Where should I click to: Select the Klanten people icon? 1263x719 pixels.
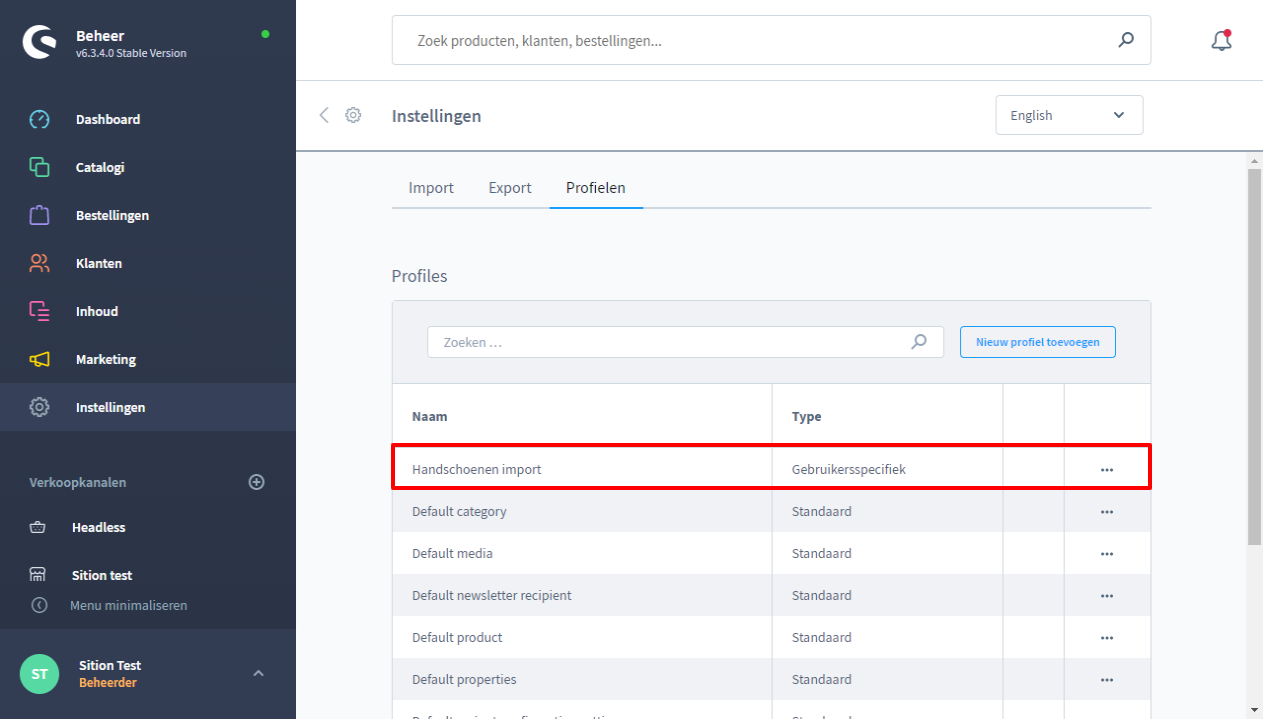(39, 263)
